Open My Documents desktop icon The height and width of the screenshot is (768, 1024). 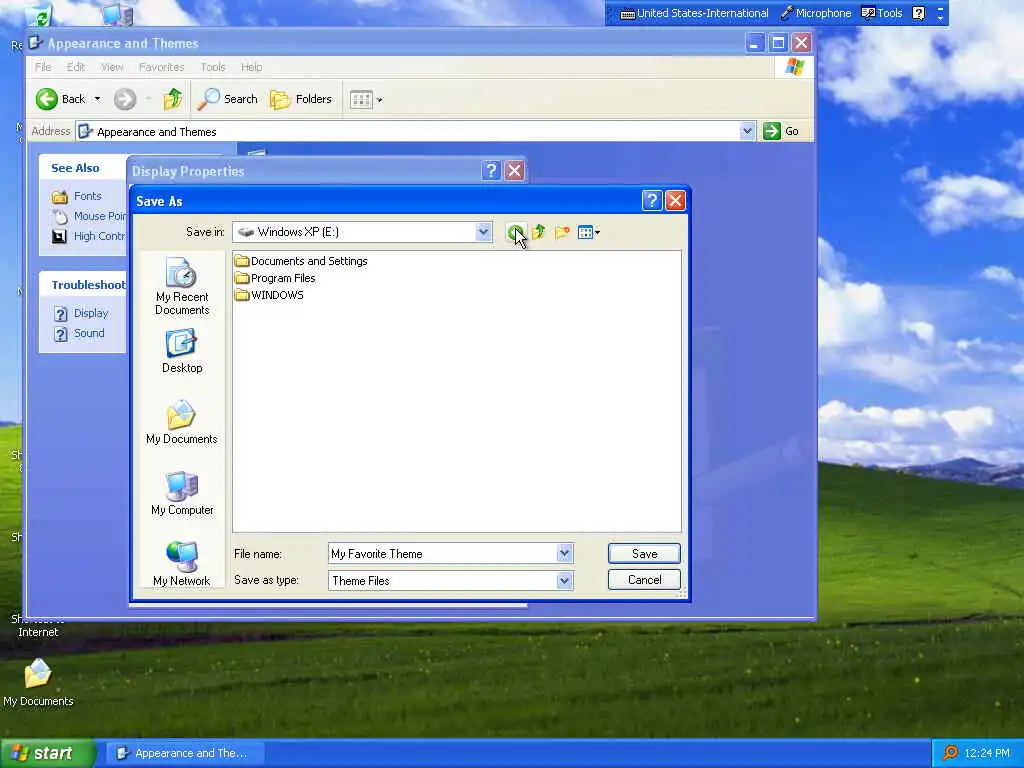[x=38, y=682]
